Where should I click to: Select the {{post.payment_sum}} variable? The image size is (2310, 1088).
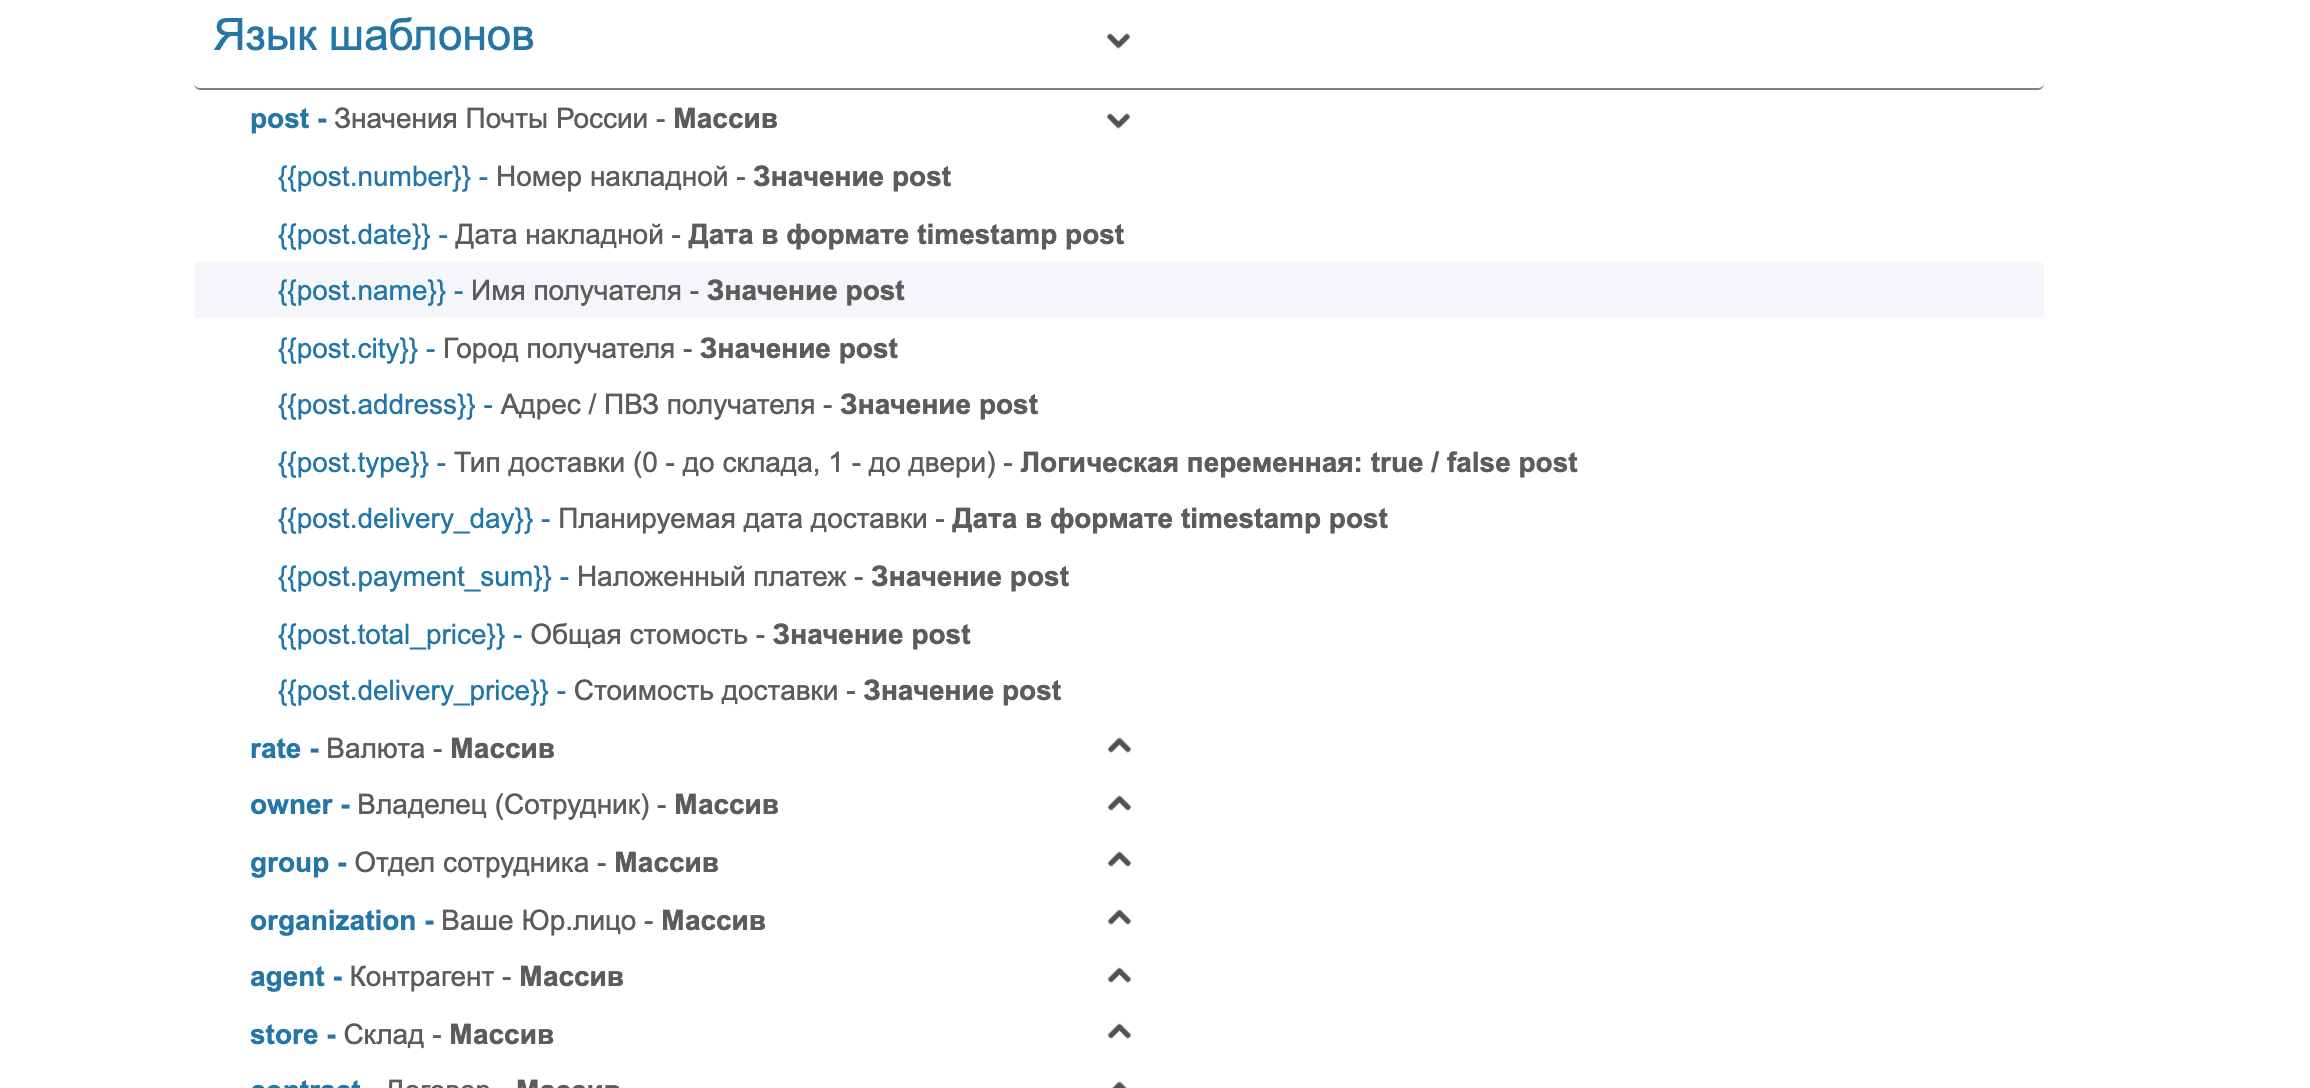[x=413, y=576]
